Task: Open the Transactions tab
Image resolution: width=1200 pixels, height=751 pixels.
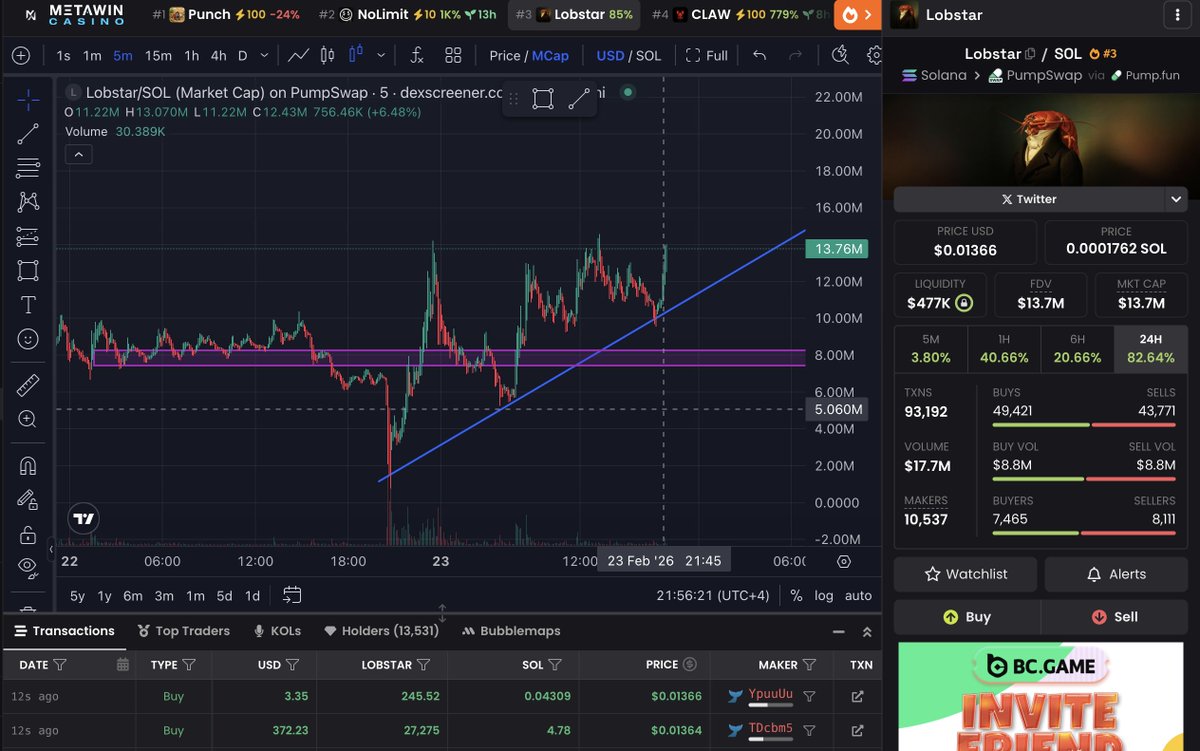Action: (x=65, y=631)
